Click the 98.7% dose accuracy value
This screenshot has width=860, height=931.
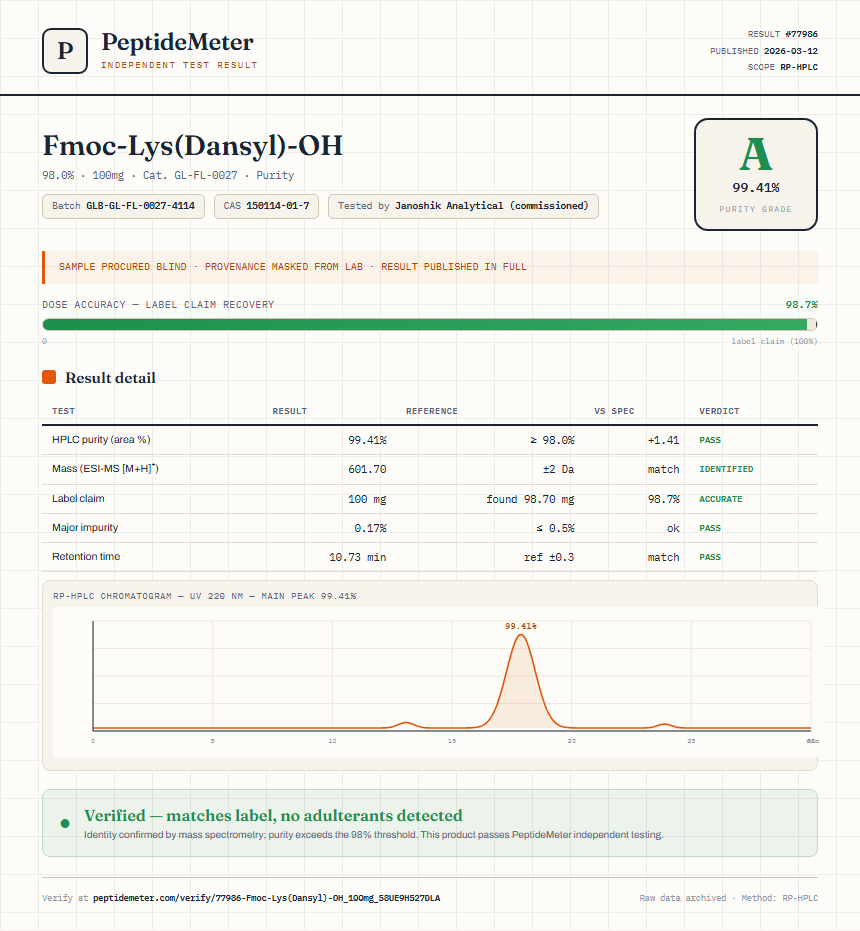pyautogui.click(x=801, y=305)
